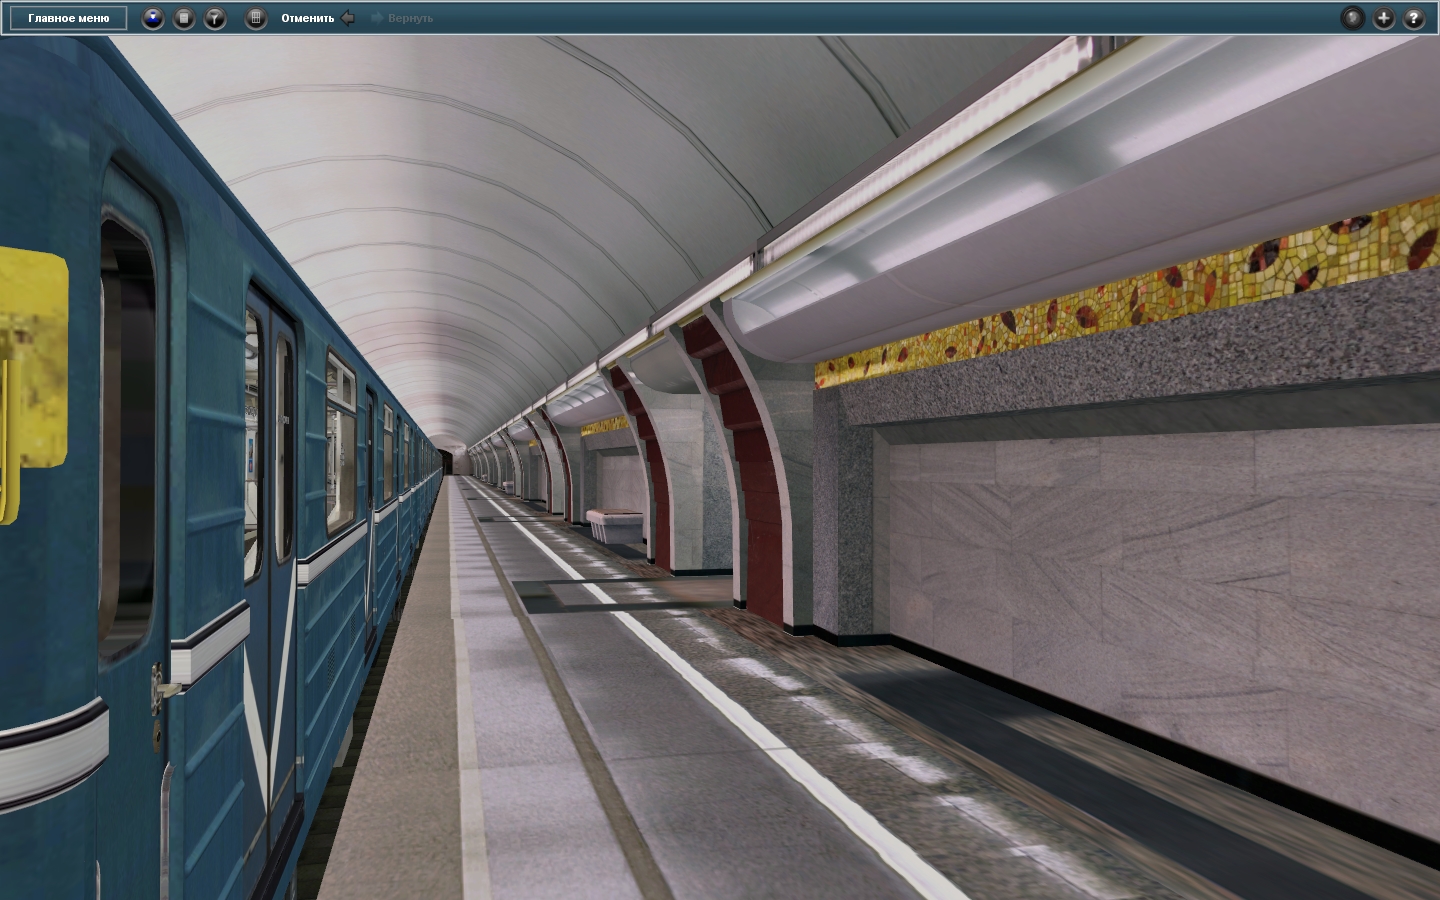Open the funnel filter icon
1440x900 pixels.
pos(215,18)
